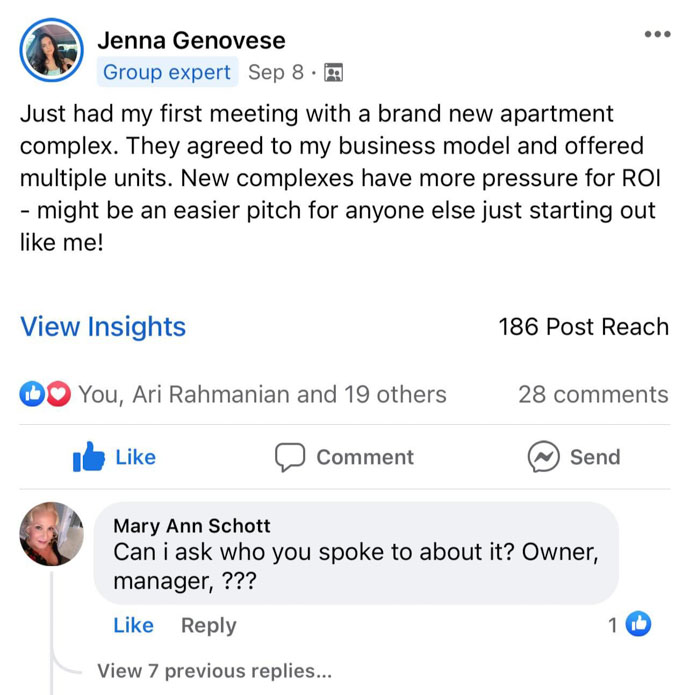690x695 pixels.
Task: Click the Group expert badge
Action: coord(167,73)
